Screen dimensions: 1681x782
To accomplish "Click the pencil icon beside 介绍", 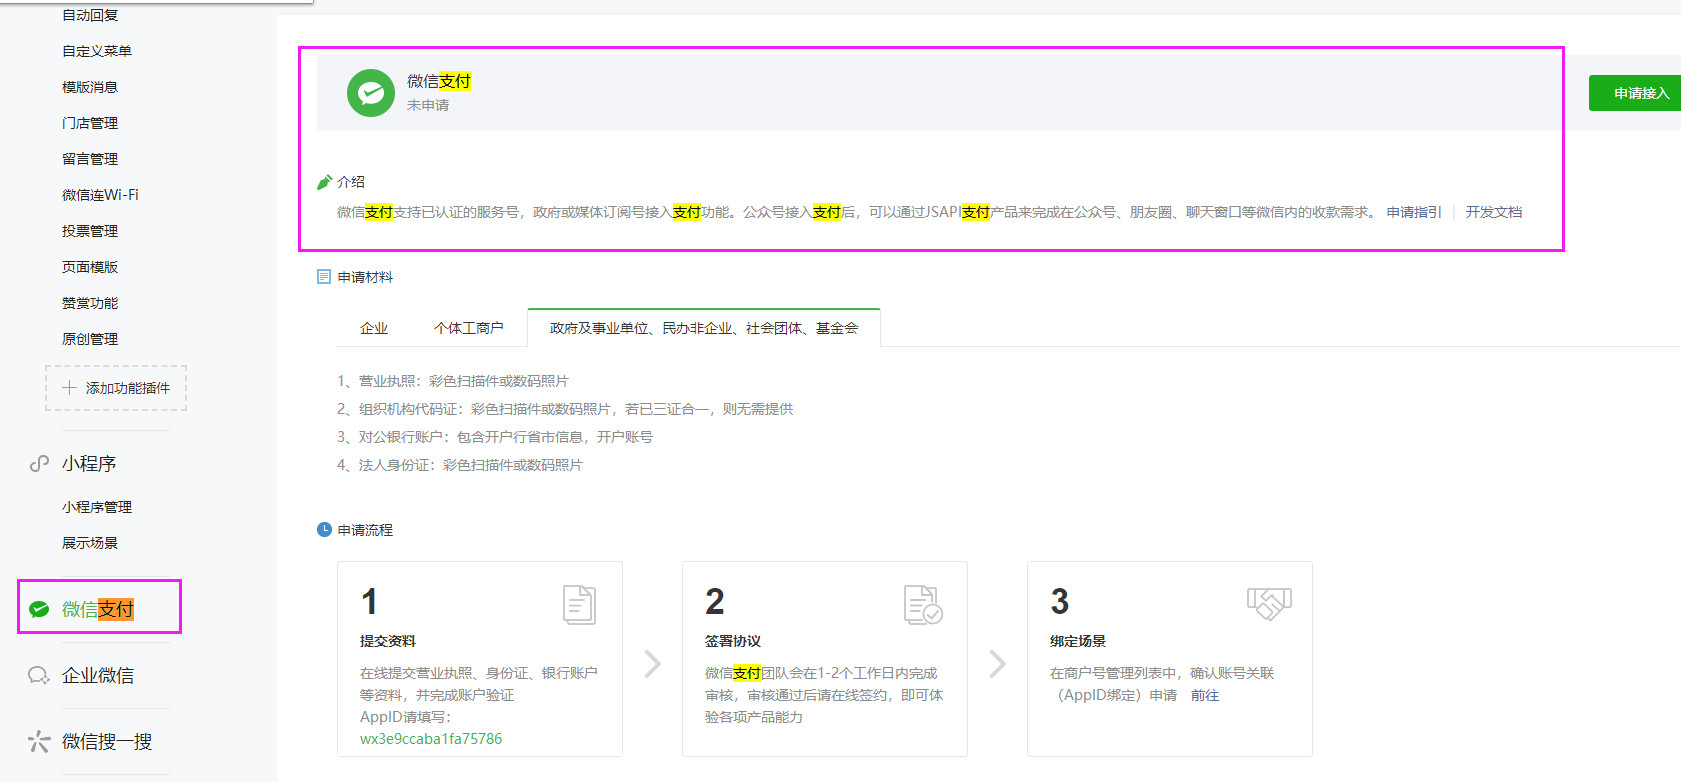I will [x=324, y=182].
